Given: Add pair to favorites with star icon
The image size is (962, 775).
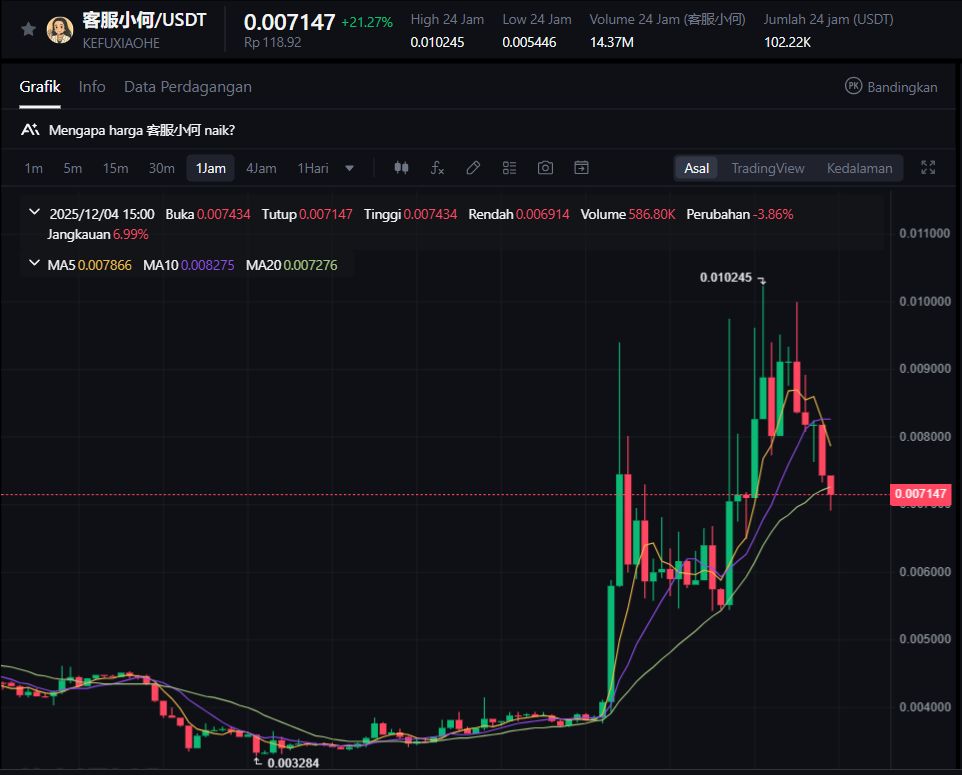Looking at the screenshot, I should coord(28,30).
